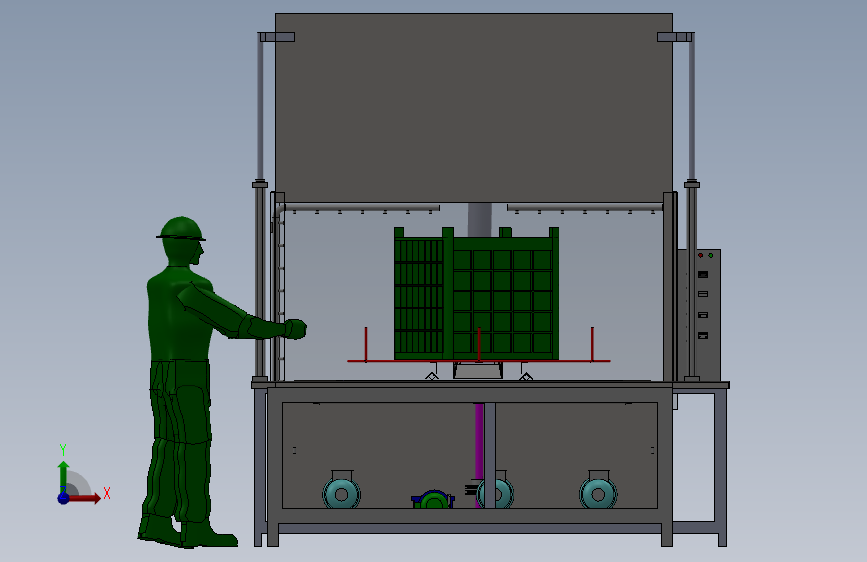Image resolution: width=867 pixels, height=562 pixels.
Task: Click the blue Z axis ball of the triad
Action: 63,498
